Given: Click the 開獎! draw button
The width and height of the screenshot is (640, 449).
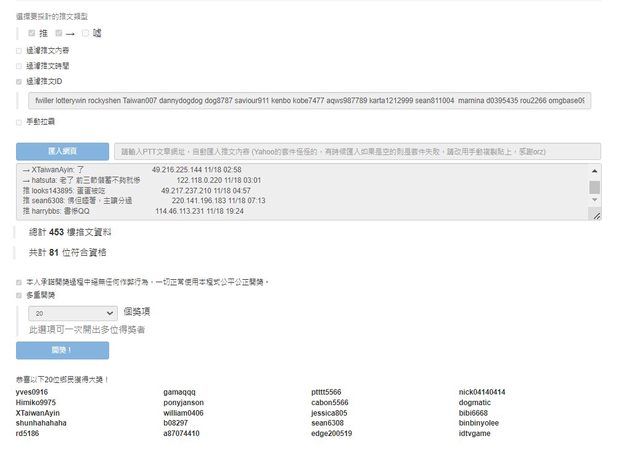Looking at the screenshot, I should [x=61, y=351].
